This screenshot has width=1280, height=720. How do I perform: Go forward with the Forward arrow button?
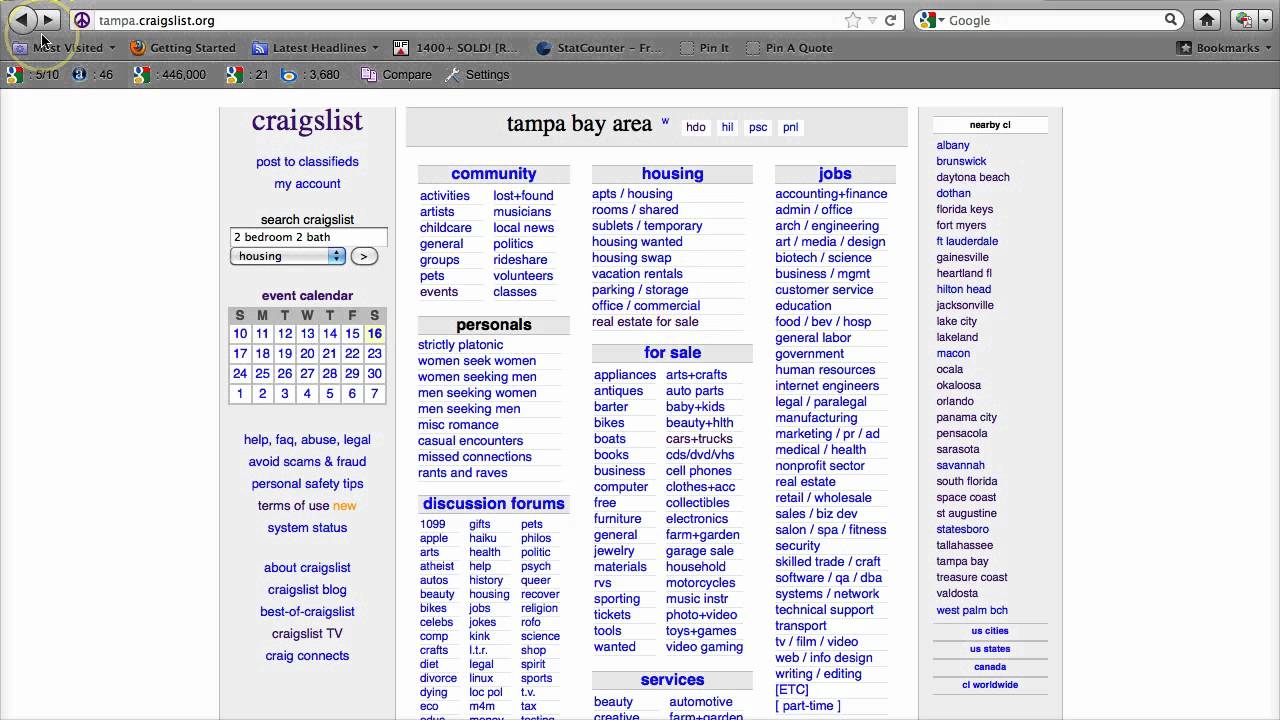coord(48,20)
